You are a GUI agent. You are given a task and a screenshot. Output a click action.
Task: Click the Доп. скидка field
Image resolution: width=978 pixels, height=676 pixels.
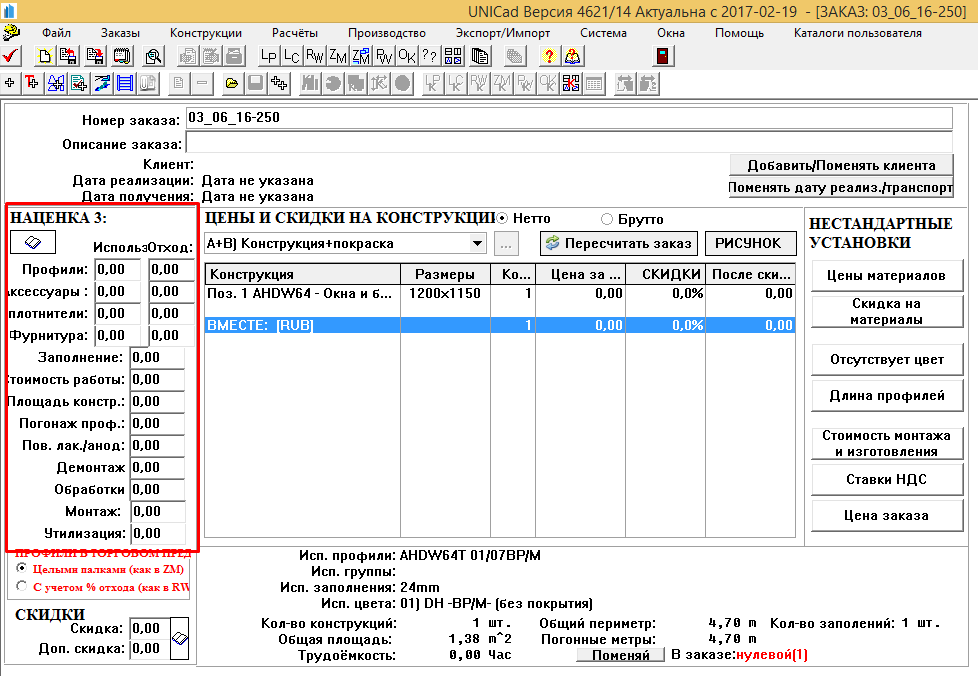150,649
